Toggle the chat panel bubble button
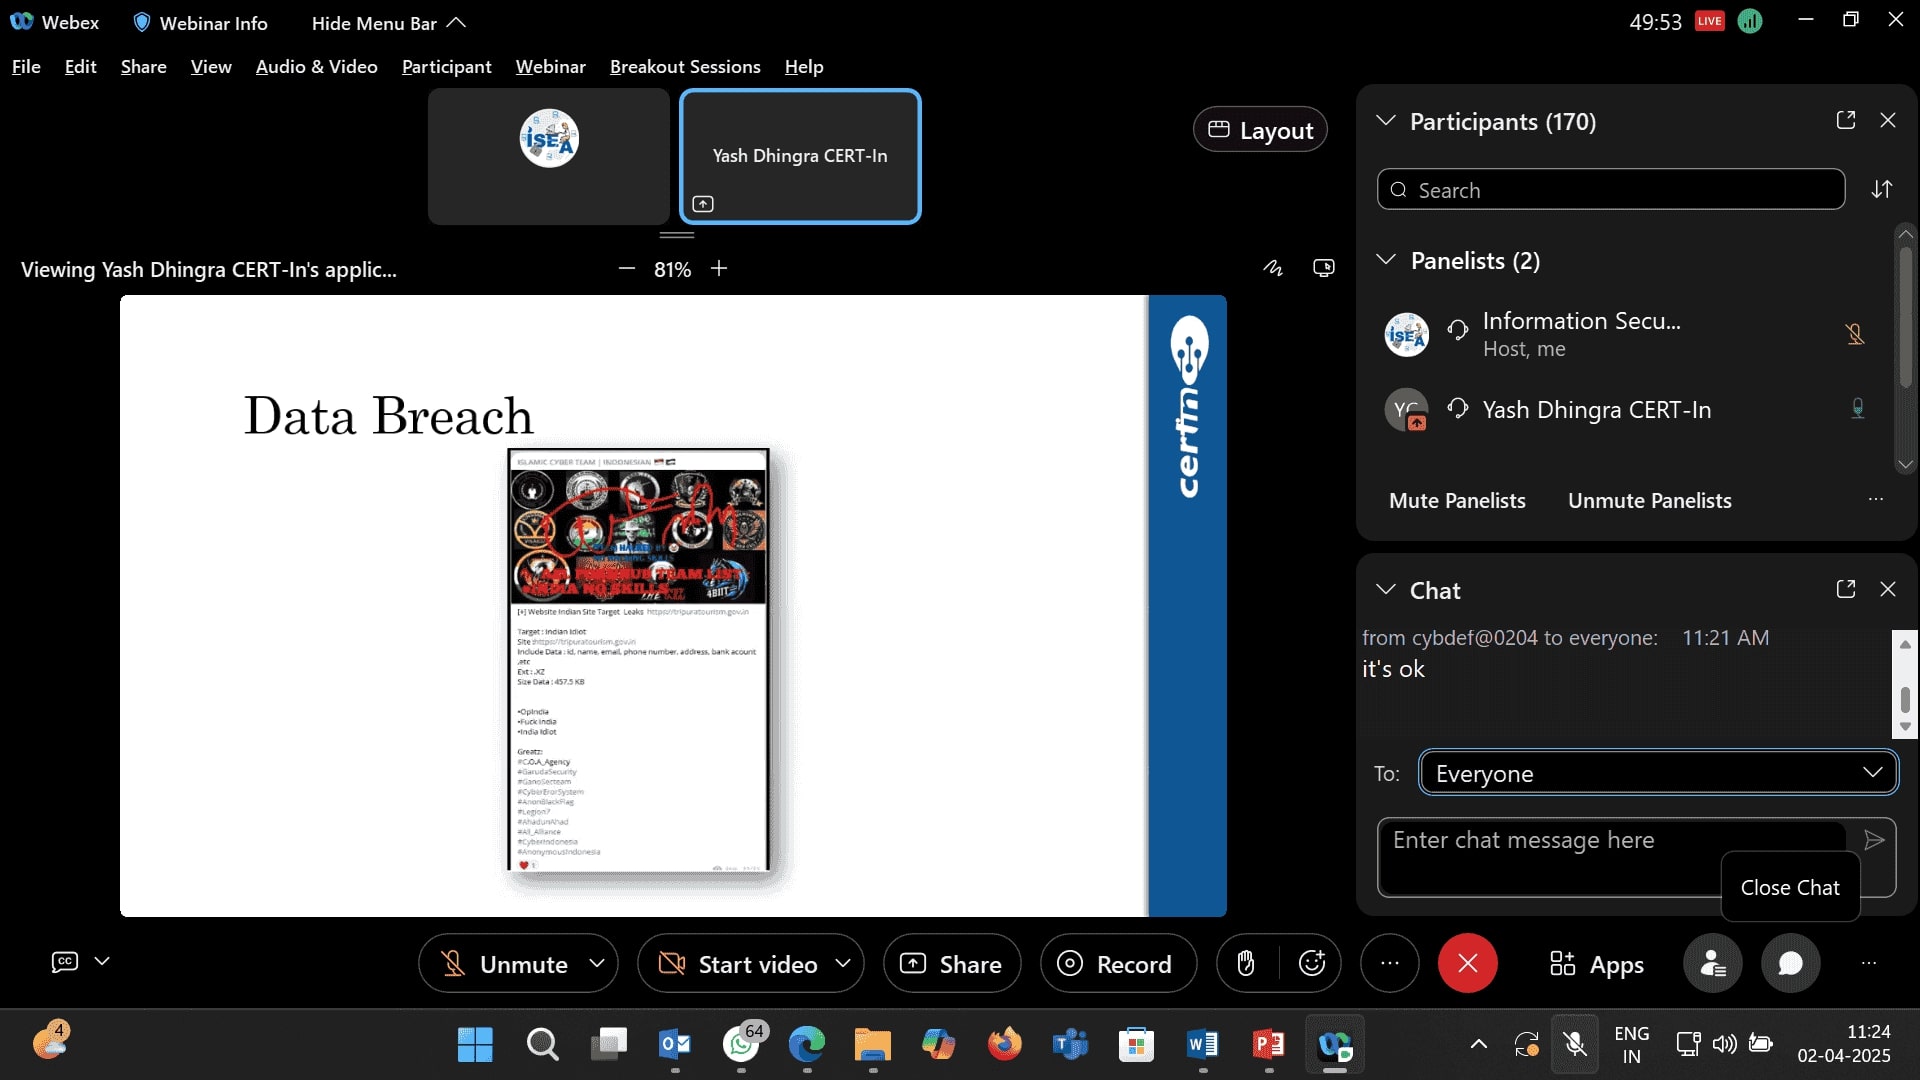The image size is (1920, 1080). pos(1790,963)
